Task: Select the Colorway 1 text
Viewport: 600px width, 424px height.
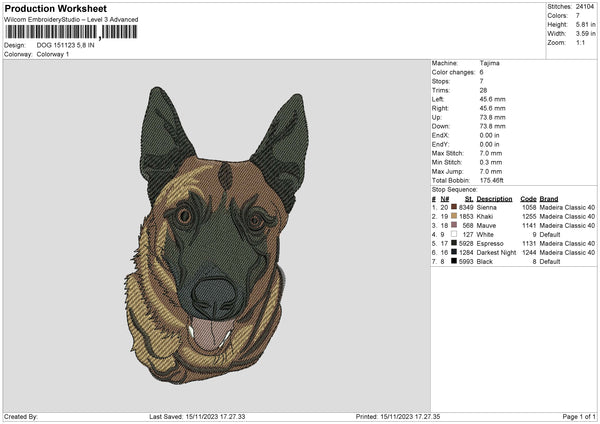Action: (53, 52)
